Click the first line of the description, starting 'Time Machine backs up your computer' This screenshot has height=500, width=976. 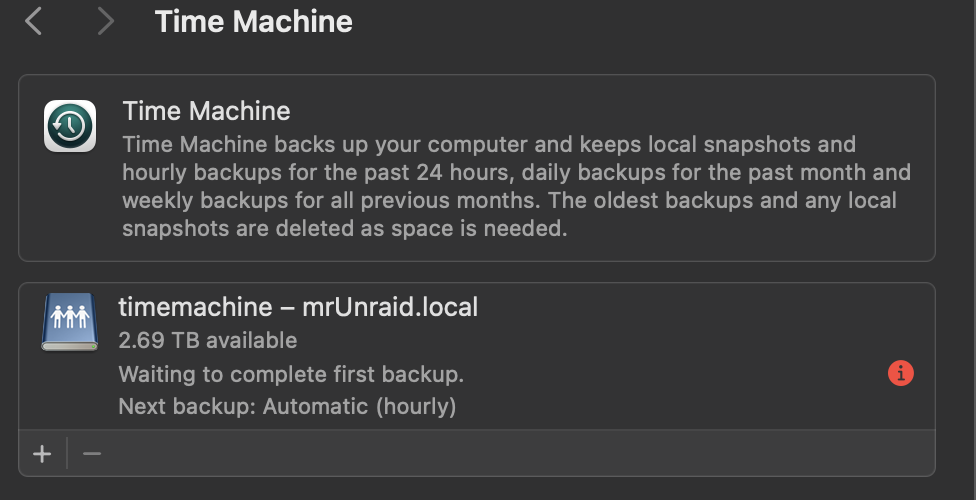tap(489, 144)
